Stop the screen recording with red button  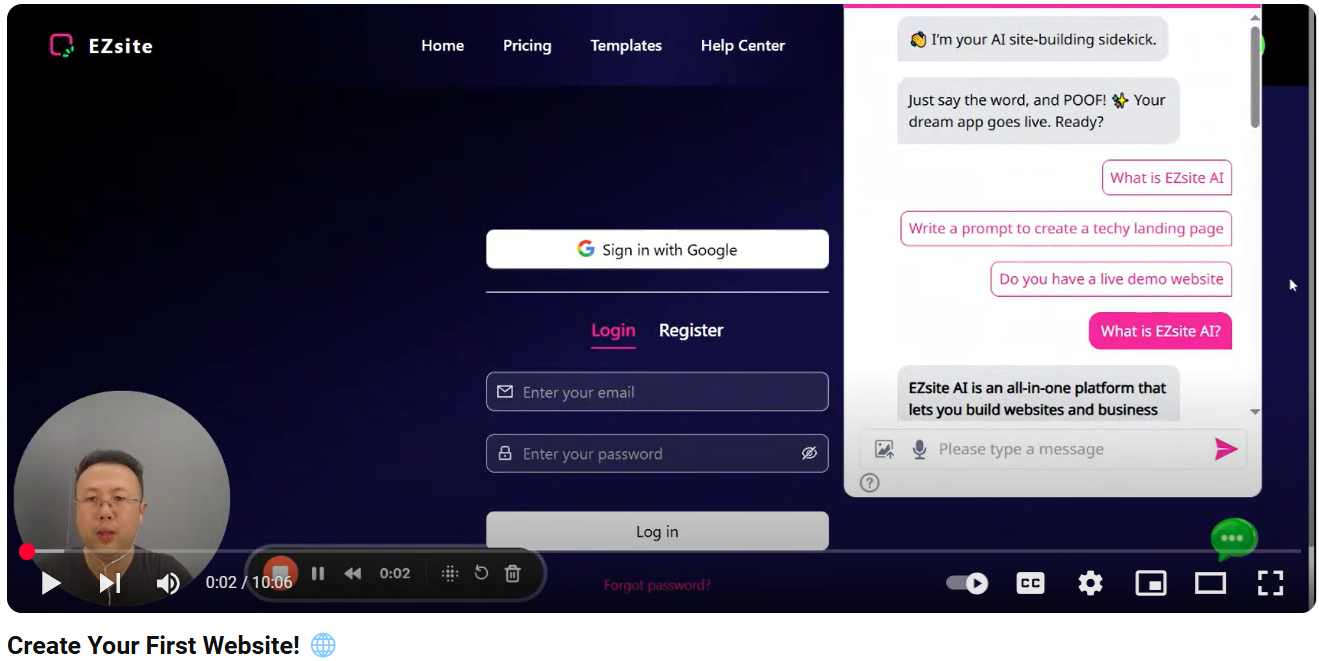[x=281, y=573]
